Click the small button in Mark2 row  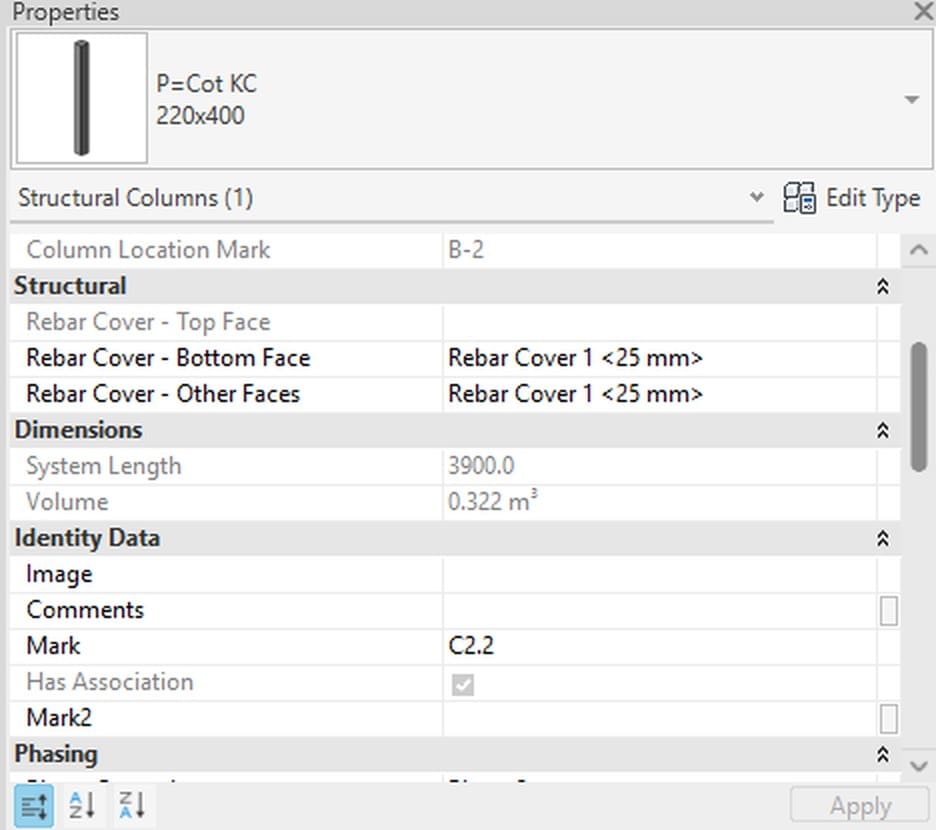[x=888, y=718]
